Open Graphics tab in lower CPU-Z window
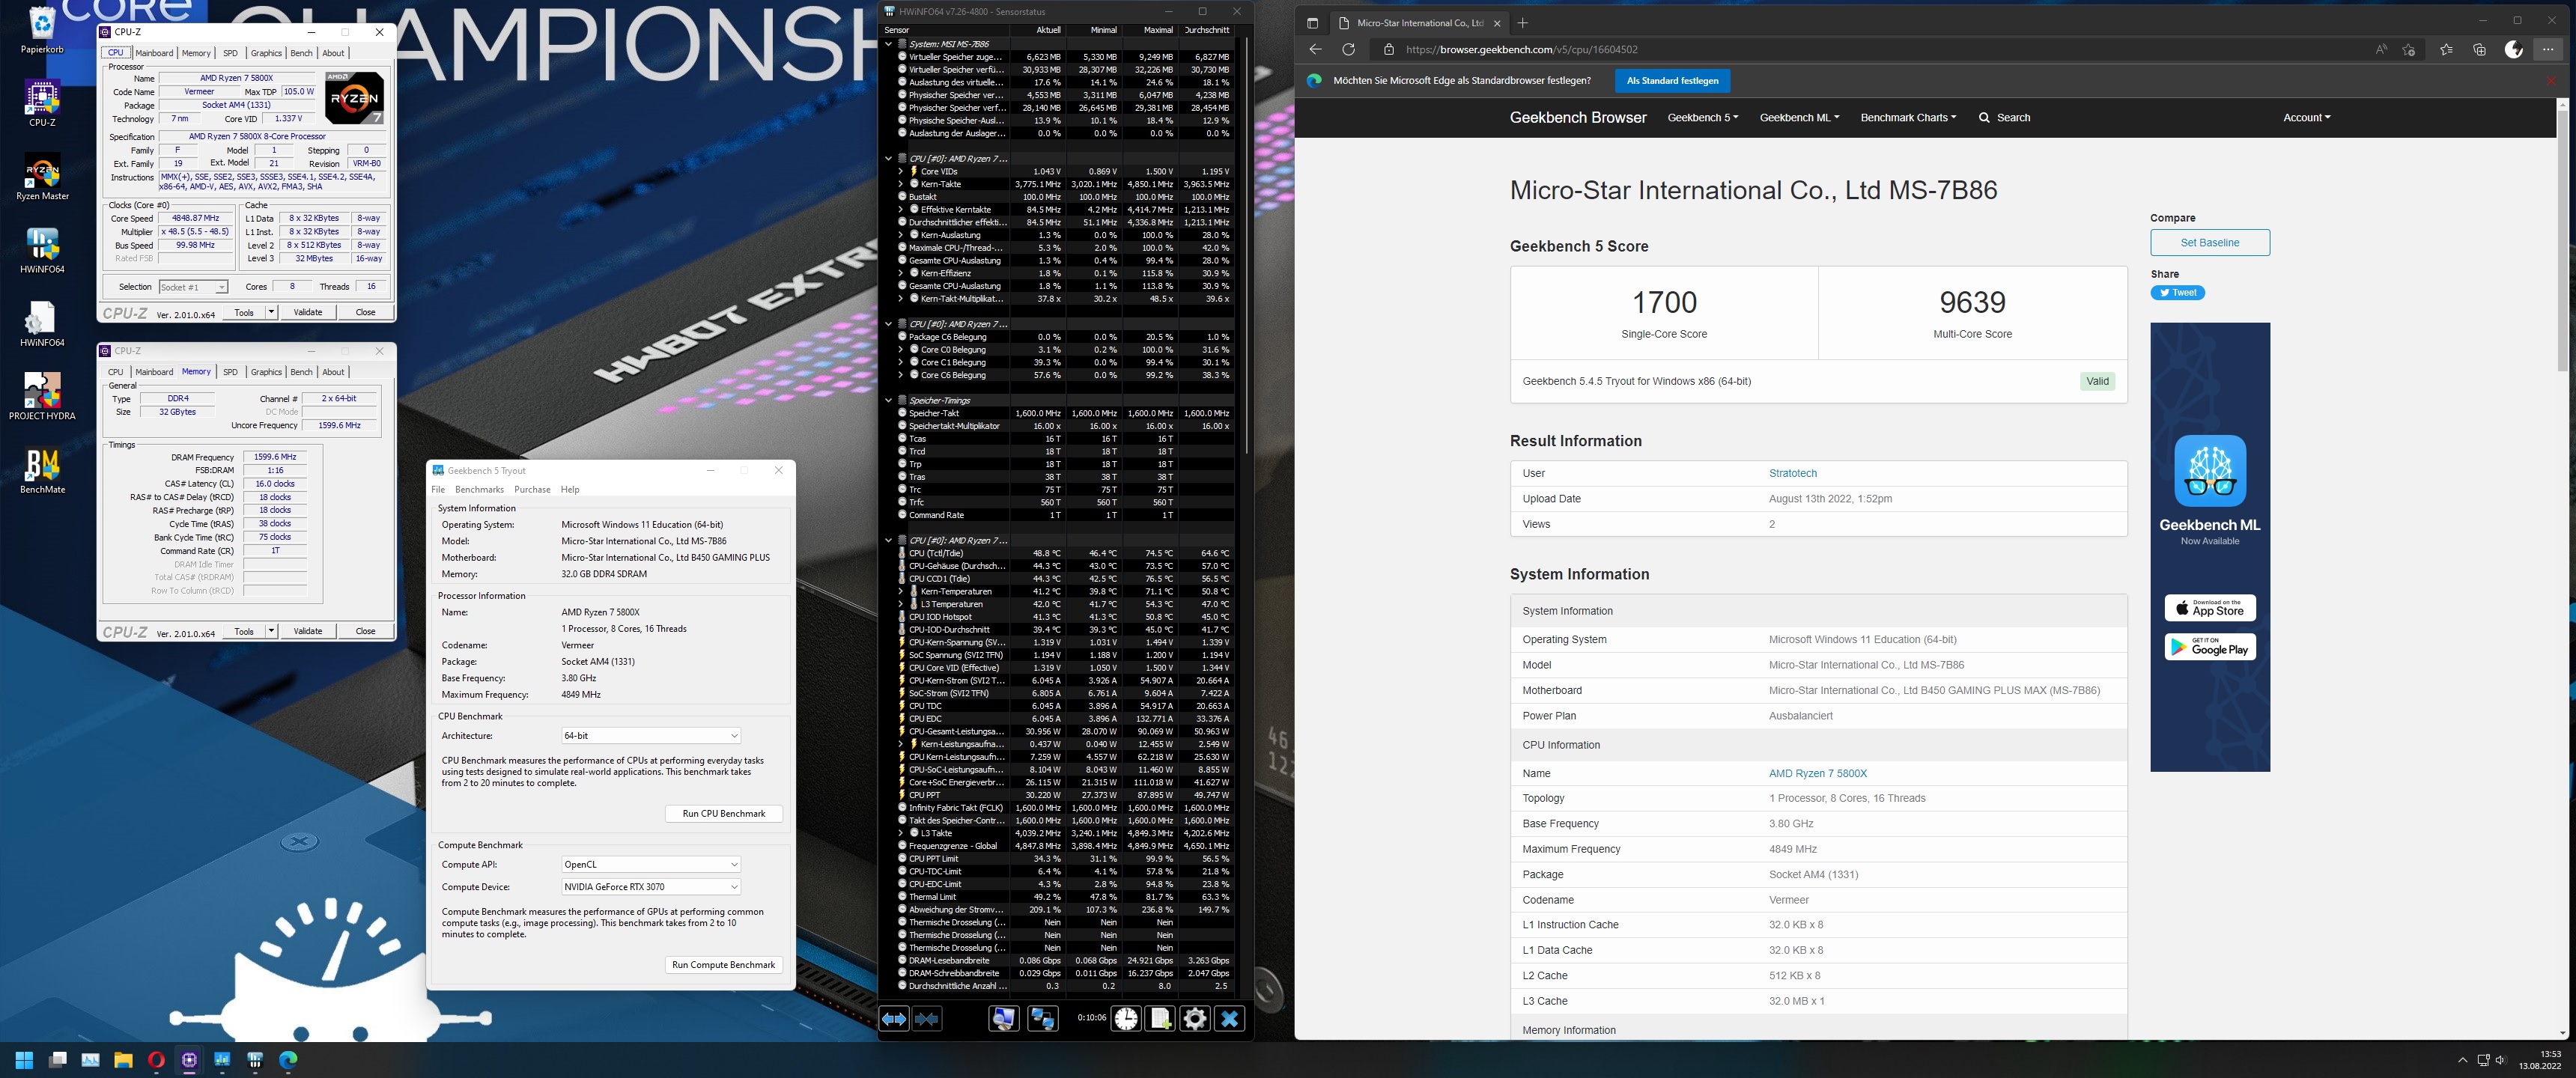The height and width of the screenshot is (1078, 2576). pos(266,372)
